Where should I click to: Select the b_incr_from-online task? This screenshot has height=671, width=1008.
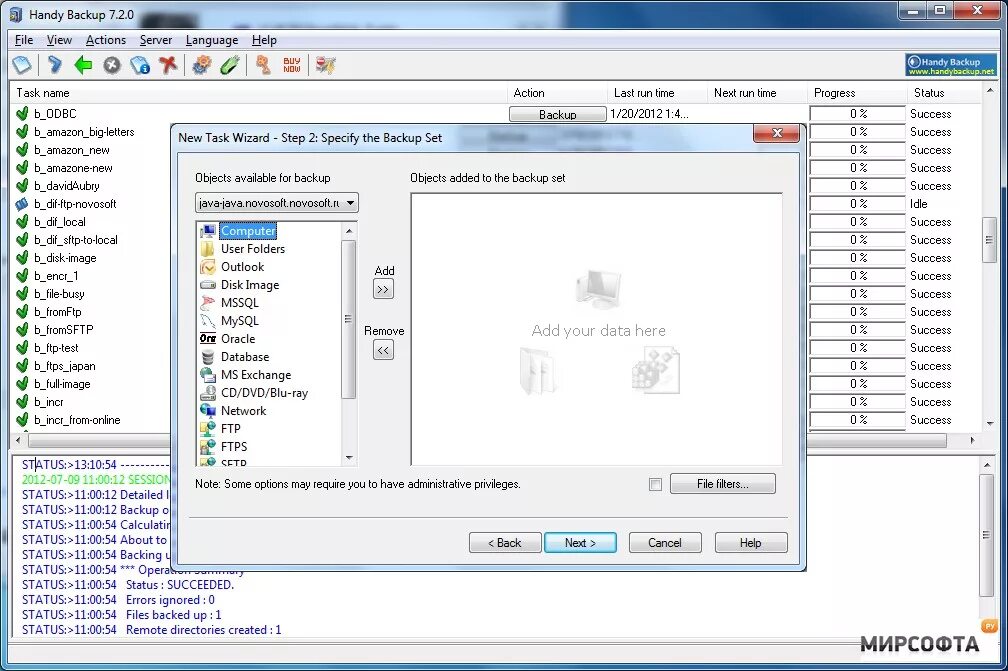coord(77,420)
